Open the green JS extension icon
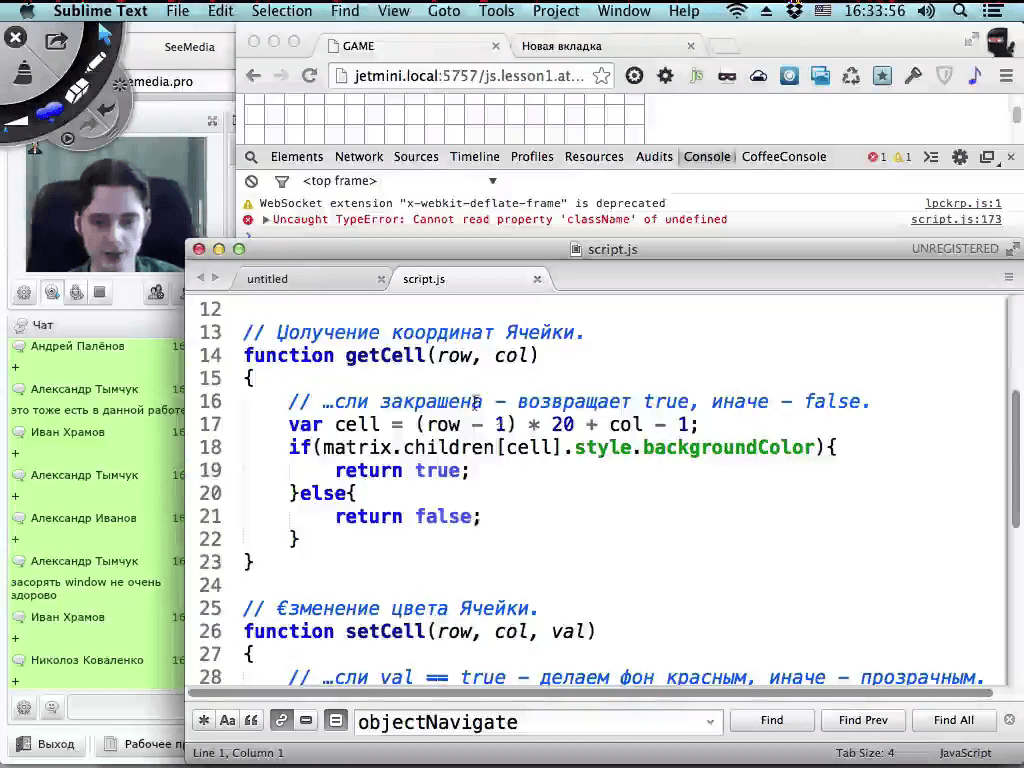Viewport: 1024px width, 768px height. click(x=696, y=76)
